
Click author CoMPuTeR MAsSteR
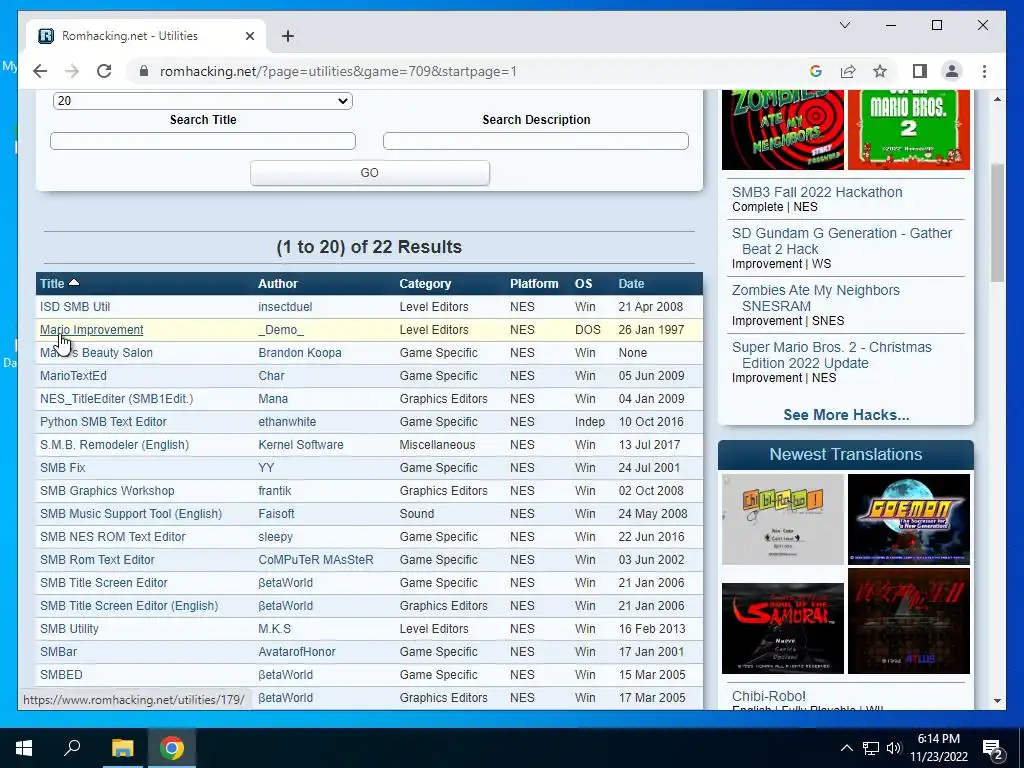tap(315, 560)
